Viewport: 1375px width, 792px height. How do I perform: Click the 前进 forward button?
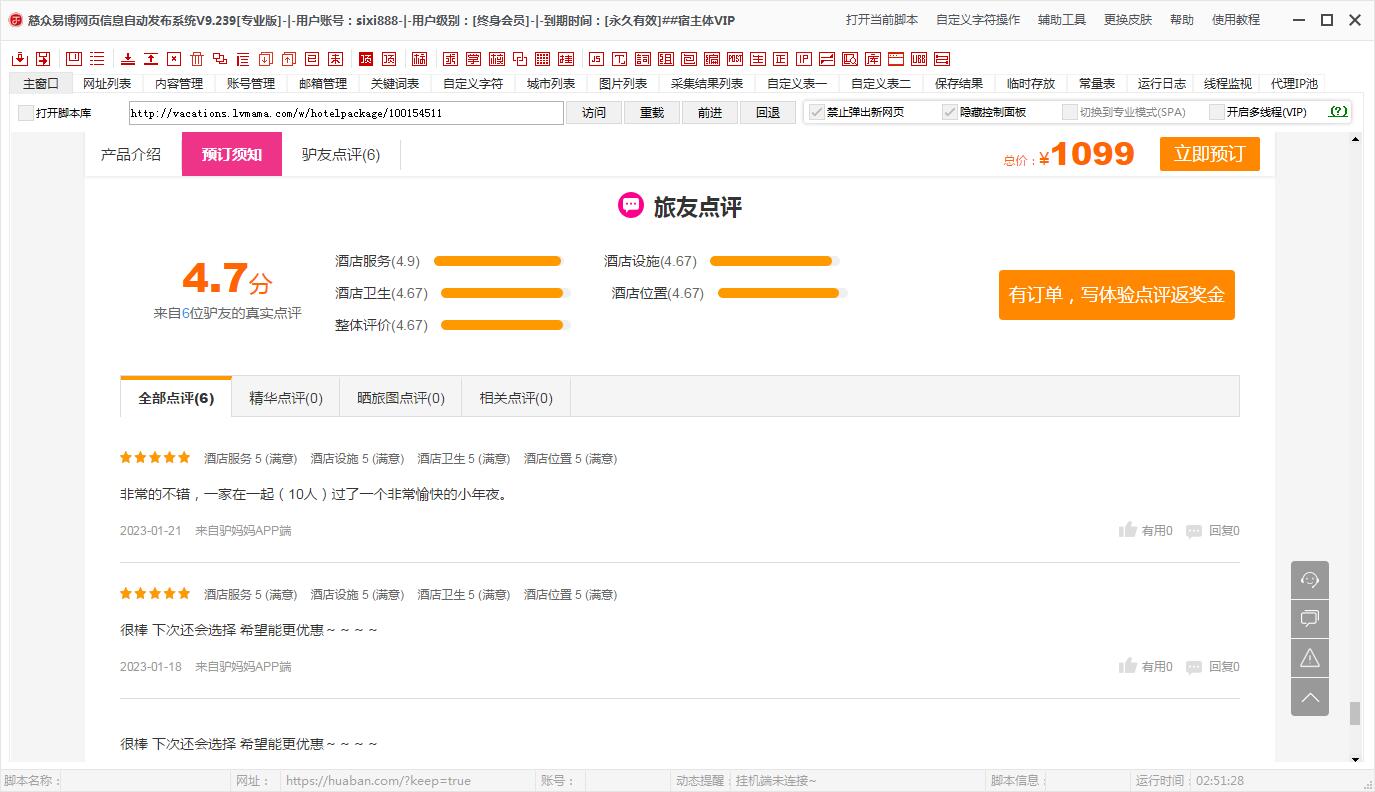[710, 113]
